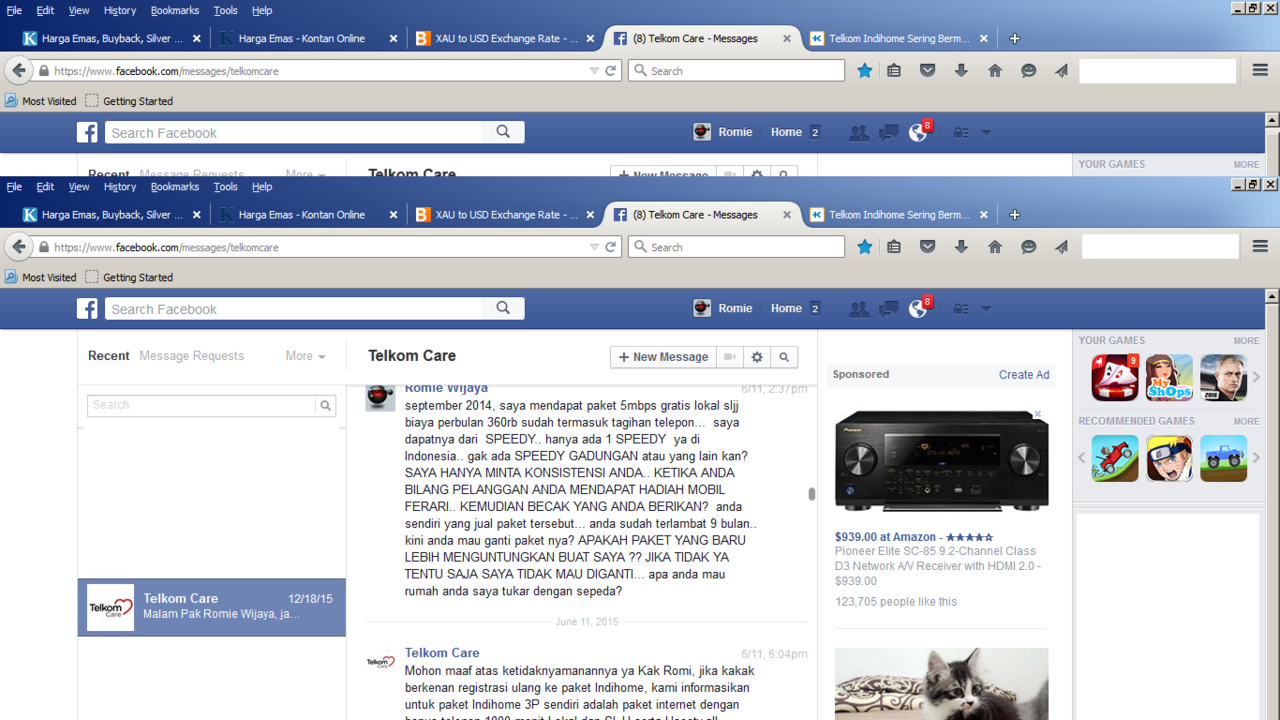This screenshot has width=1280, height=720.
Task: Expand the More dropdown beside Message Requests
Action: 305,356
